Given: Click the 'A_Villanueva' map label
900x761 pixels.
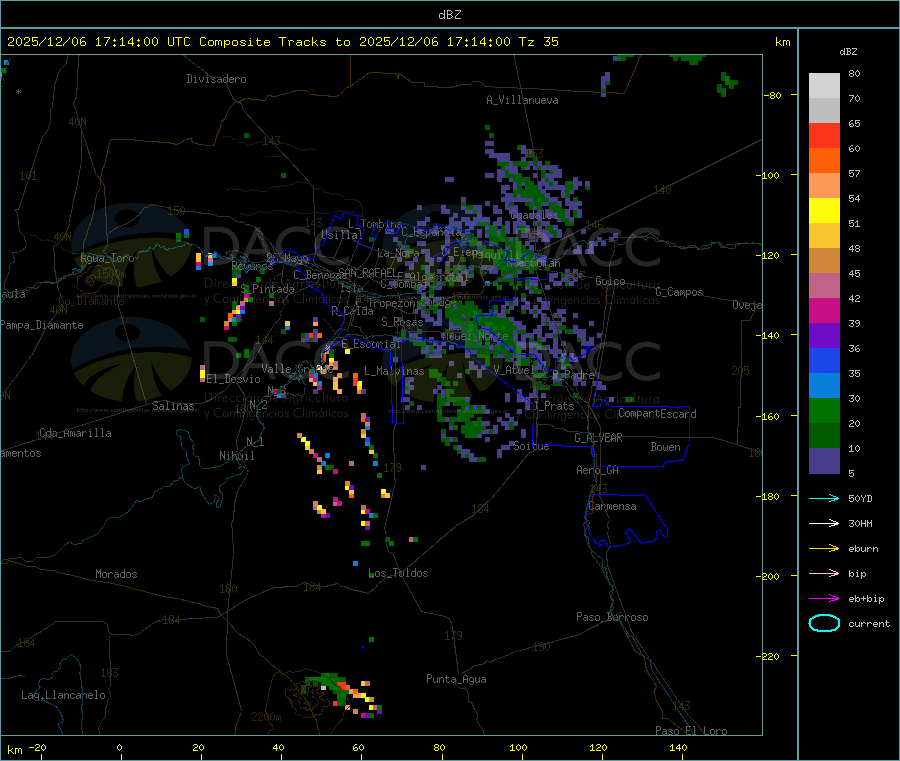Looking at the screenshot, I should [x=522, y=100].
